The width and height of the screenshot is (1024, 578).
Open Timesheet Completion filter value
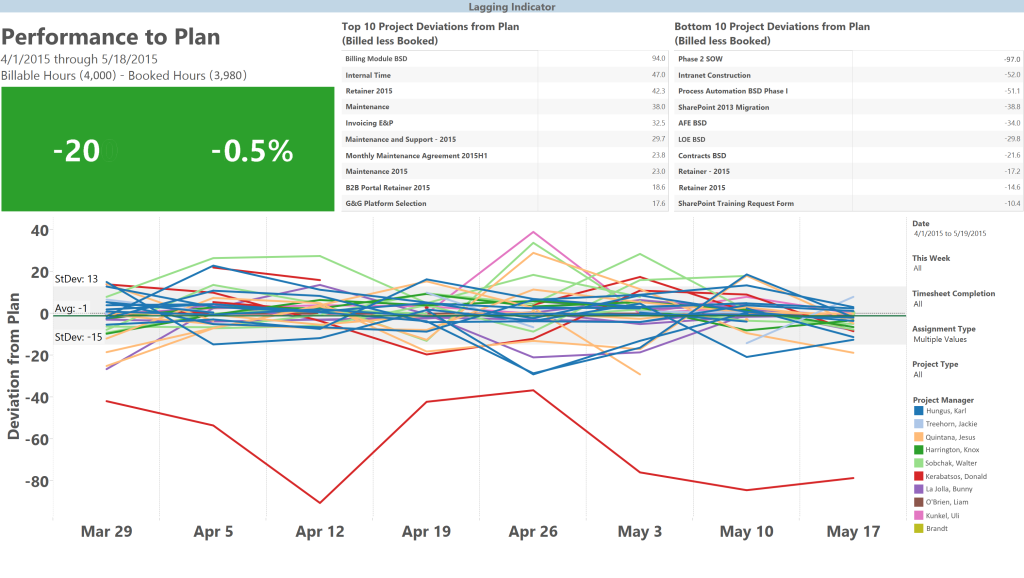(x=918, y=304)
